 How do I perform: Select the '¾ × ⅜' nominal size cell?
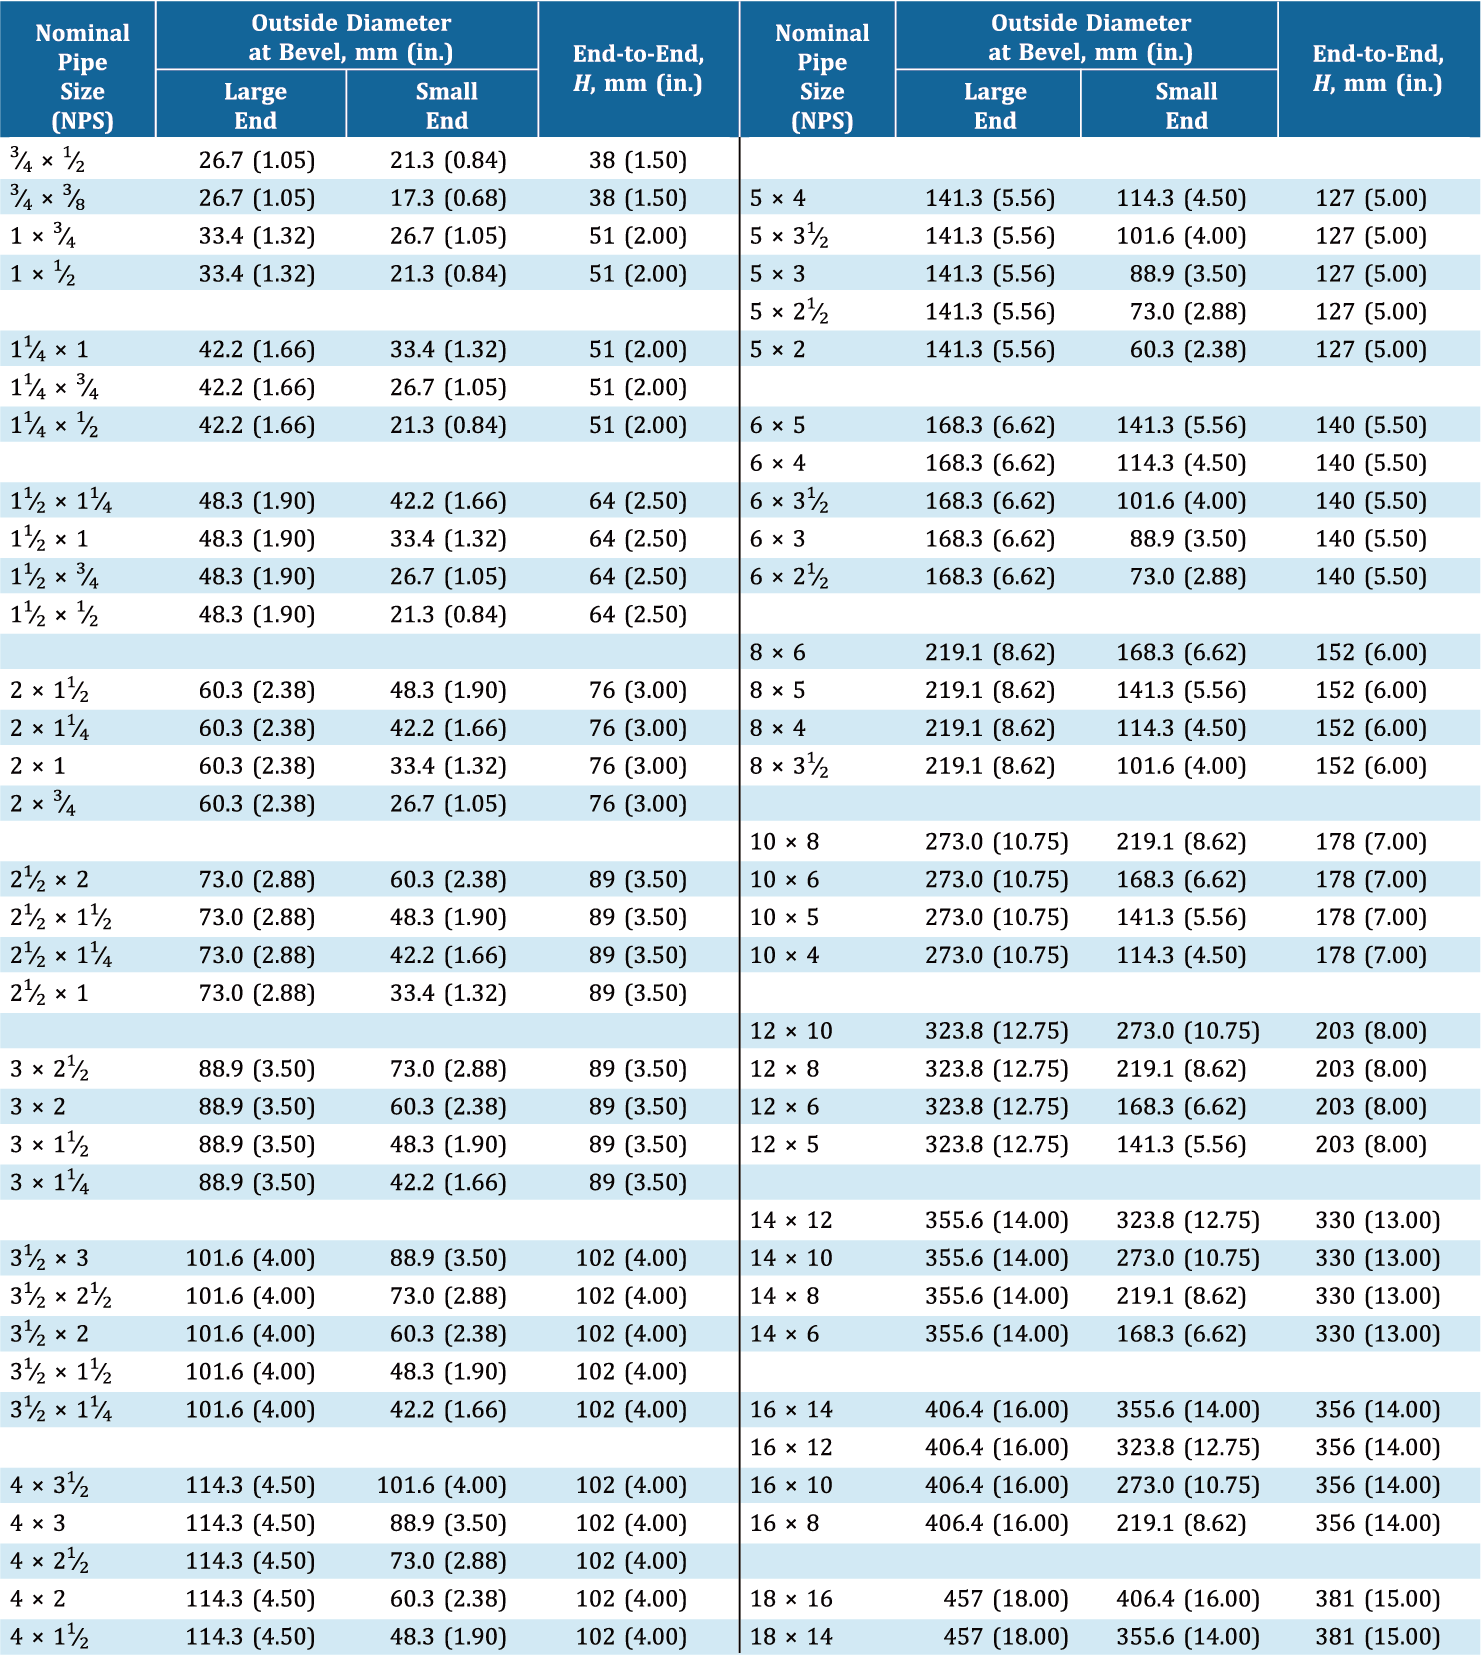click(x=47, y=198)
